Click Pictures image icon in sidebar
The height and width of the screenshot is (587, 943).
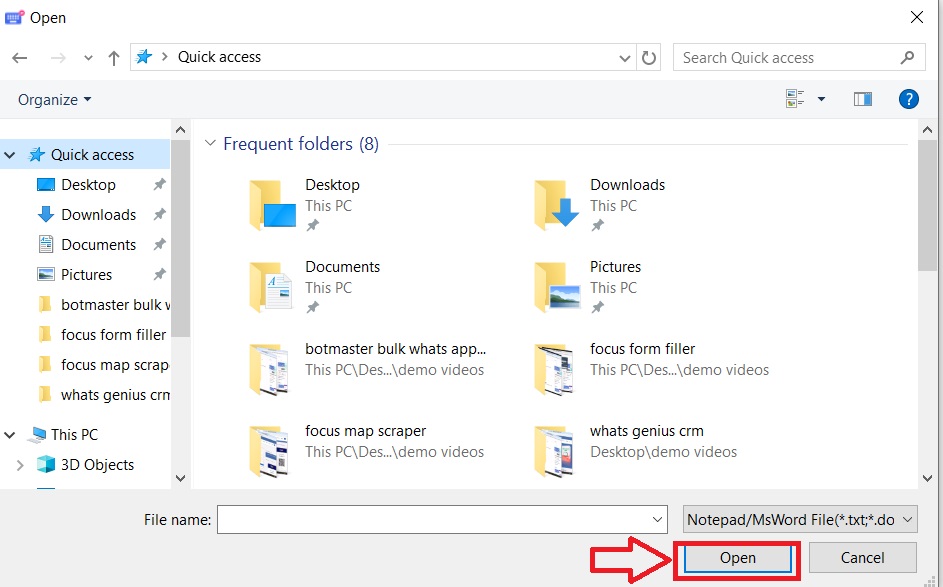(46, 274)
